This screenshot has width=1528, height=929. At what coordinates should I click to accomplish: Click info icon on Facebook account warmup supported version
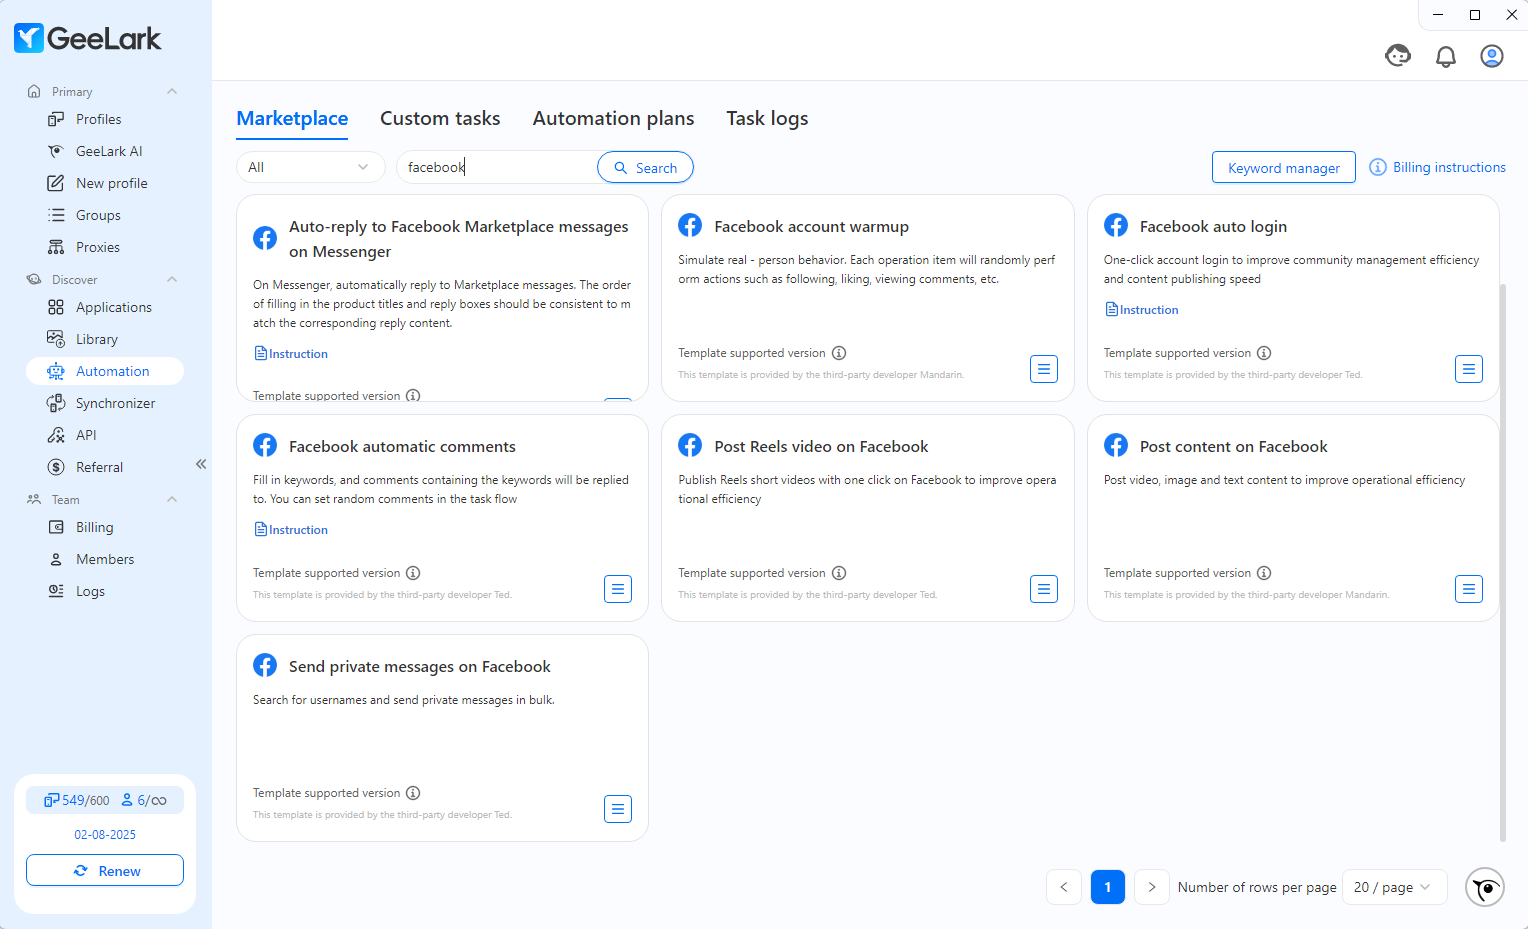(839, 353)
